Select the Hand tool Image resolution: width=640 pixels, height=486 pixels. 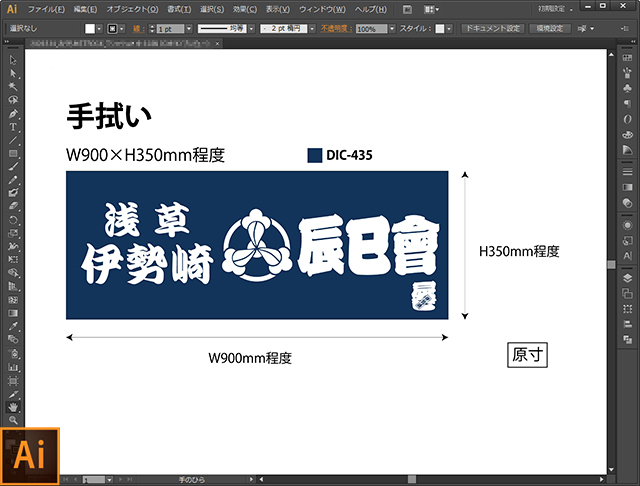[13, 407]
